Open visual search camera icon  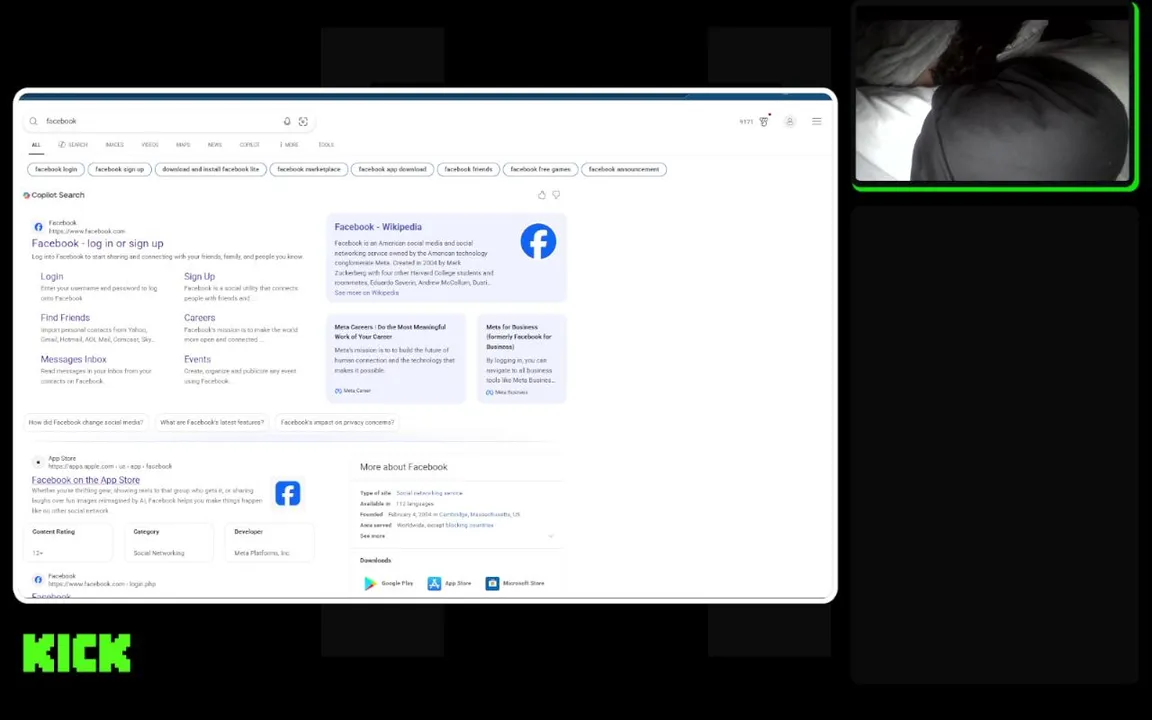(303, 121)
